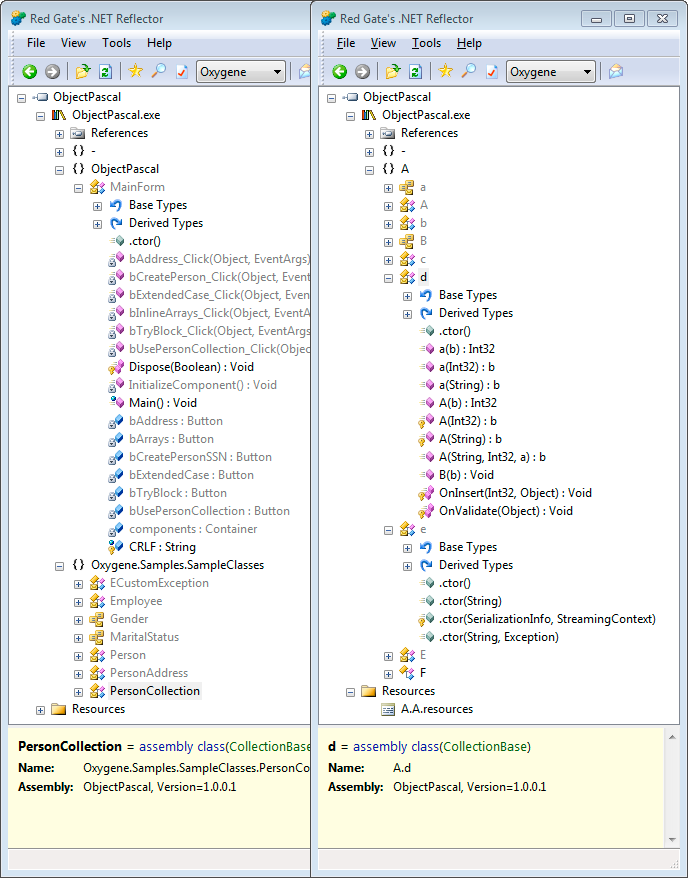Image resolution: width=688 pixels, height=878 pixels.
Task: Click the CRLF field icon
Action: (x=116, y=547)
